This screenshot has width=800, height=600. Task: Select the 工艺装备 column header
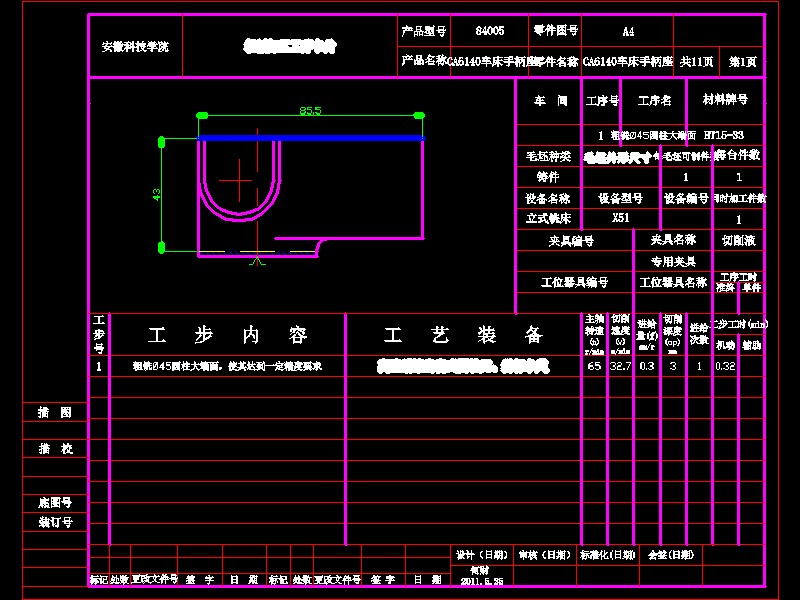[x=463, y=335]
